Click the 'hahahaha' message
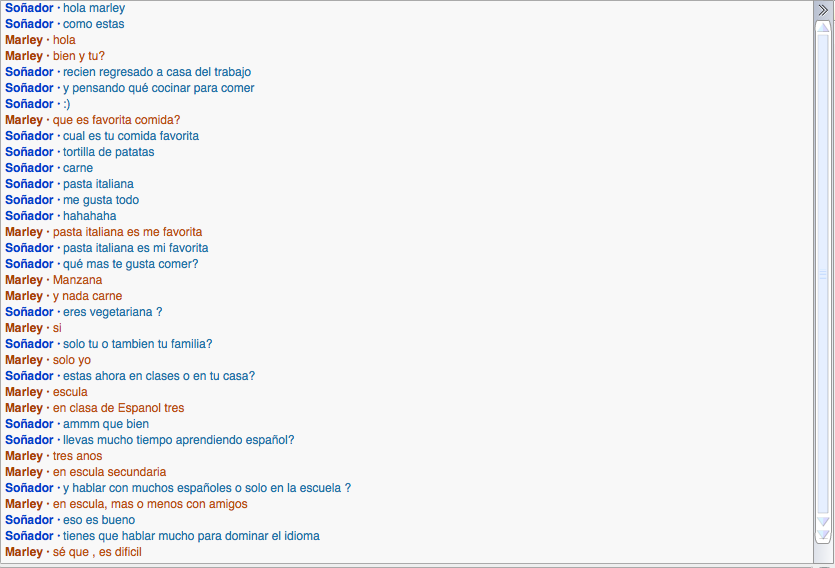This screenshot has height=568, width=835. 89,216
